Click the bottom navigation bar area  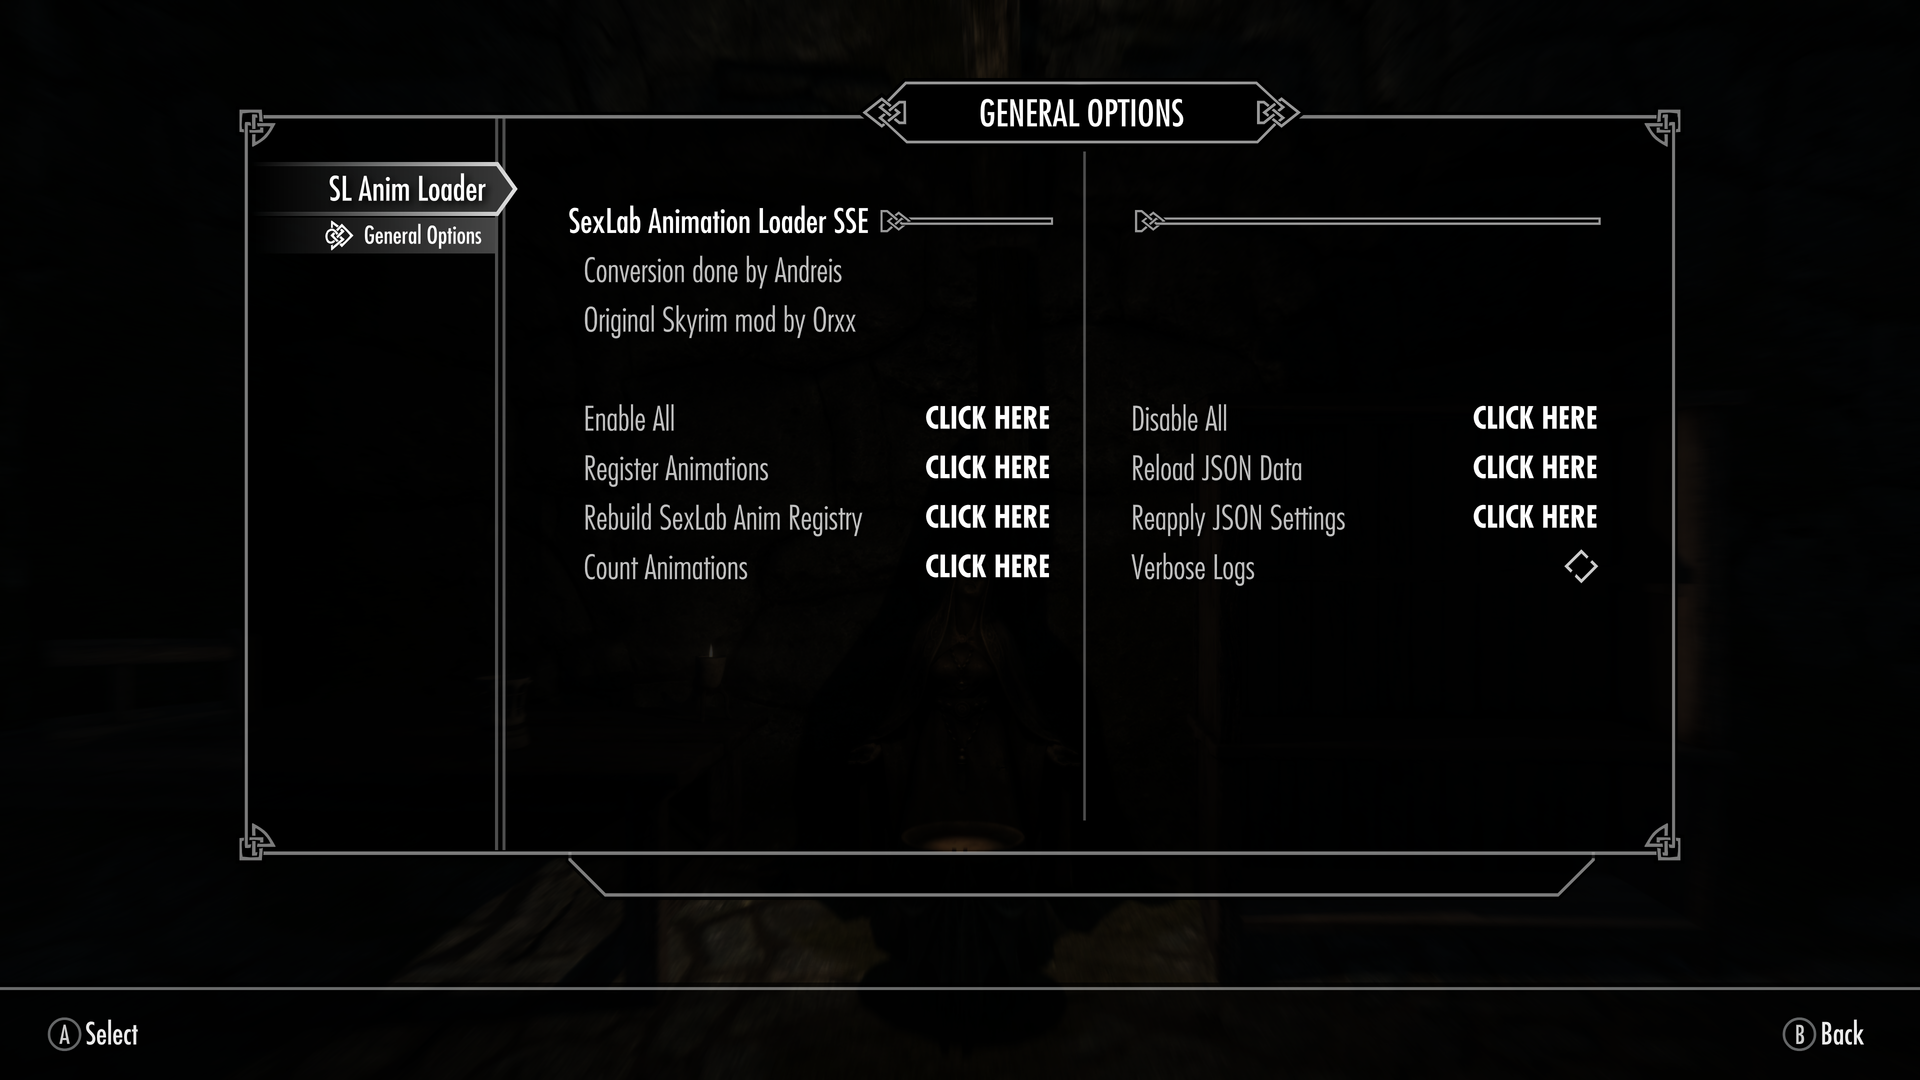(960, 1033)
